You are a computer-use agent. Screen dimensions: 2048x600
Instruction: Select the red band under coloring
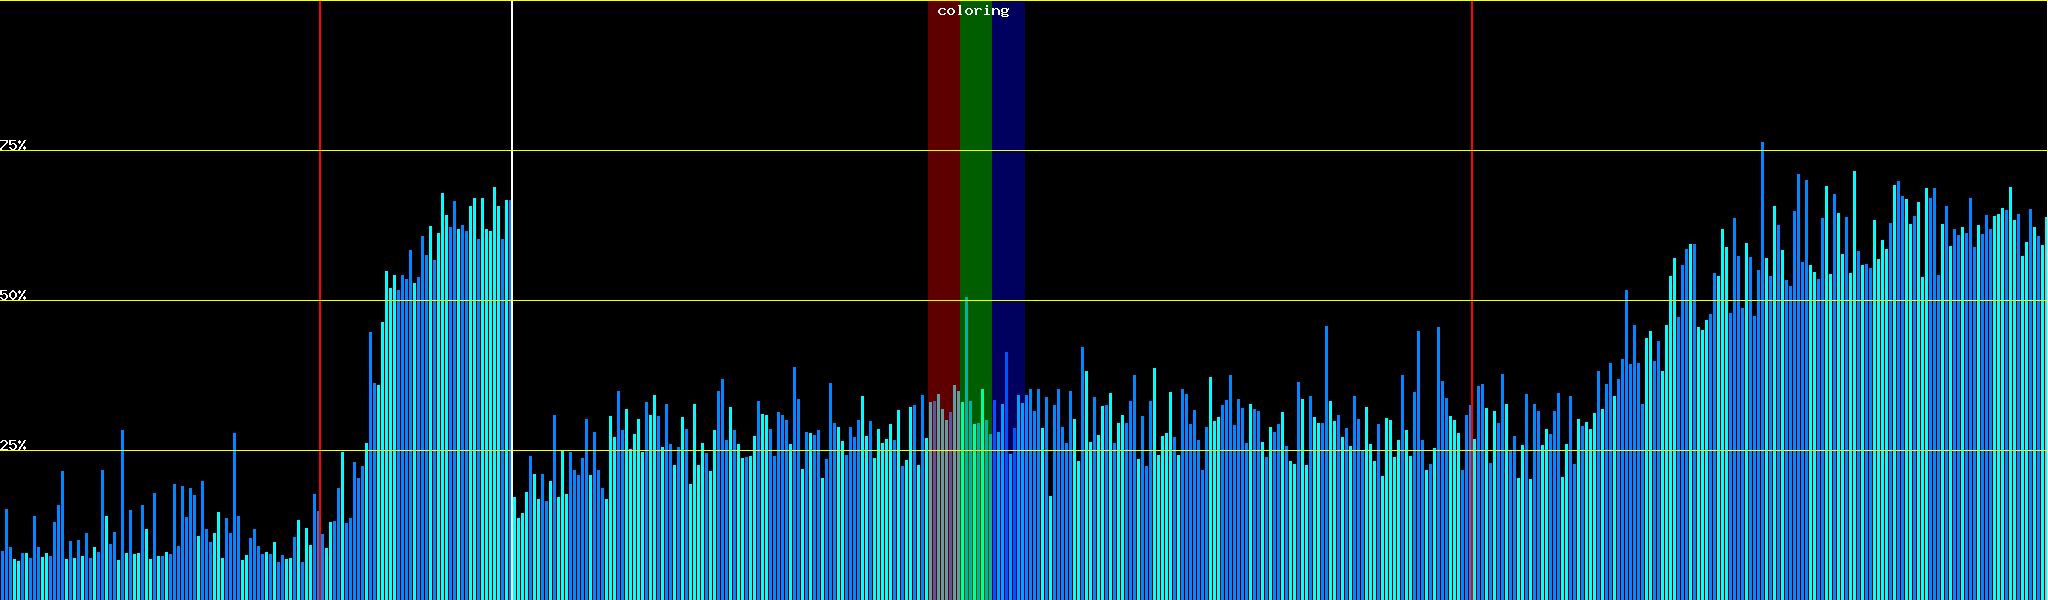(x=943, y=300)
